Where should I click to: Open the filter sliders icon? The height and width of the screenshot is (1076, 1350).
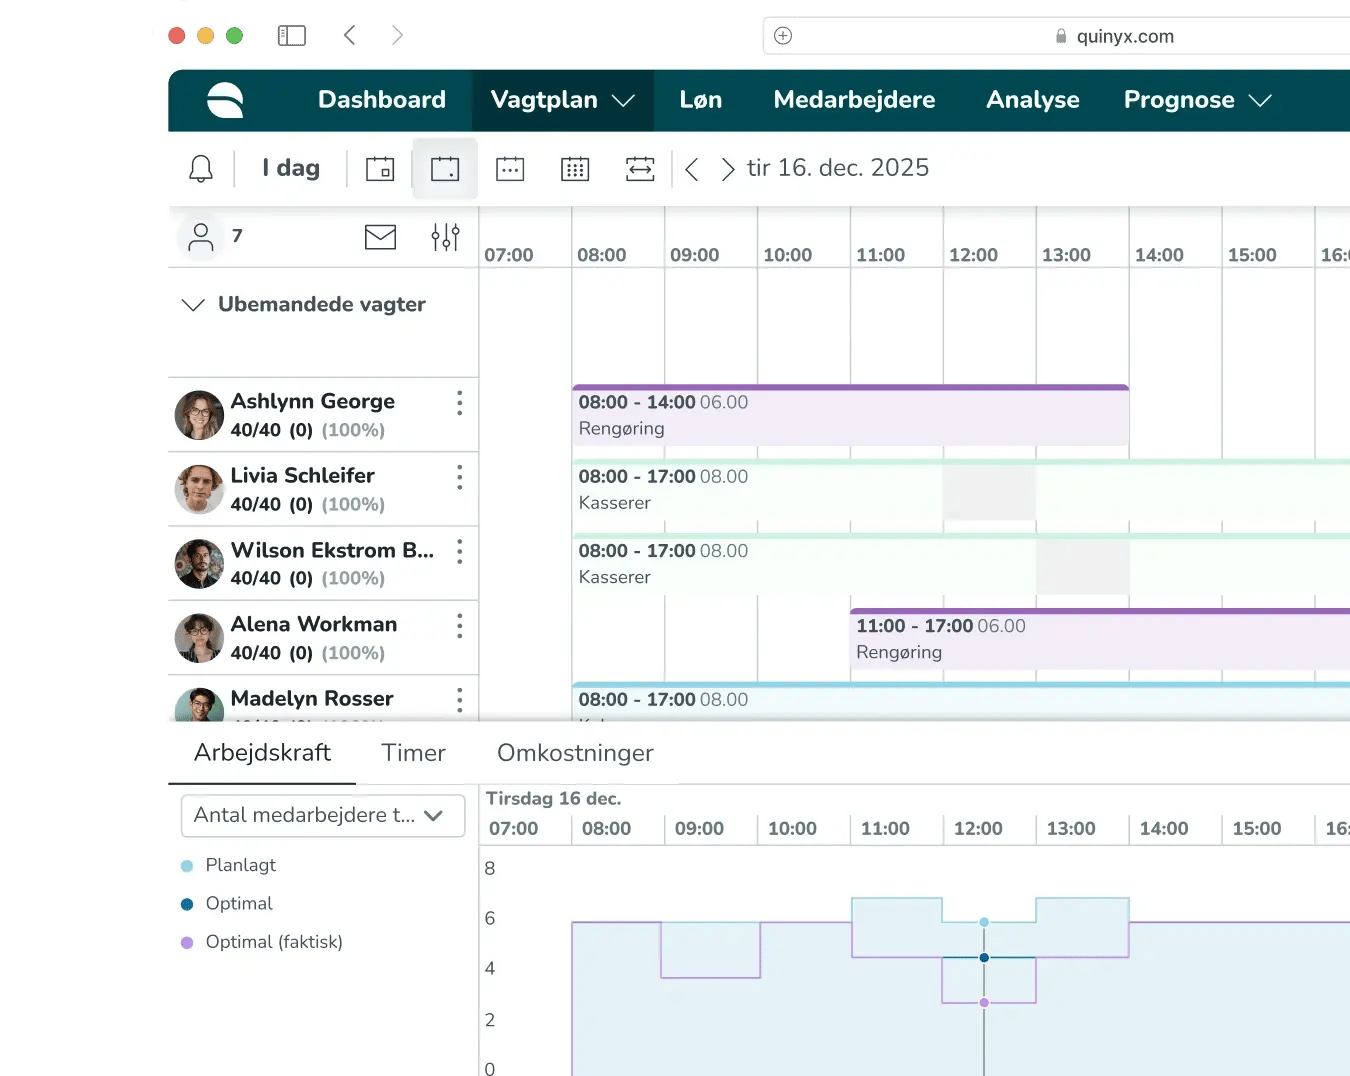click(445, 237)
